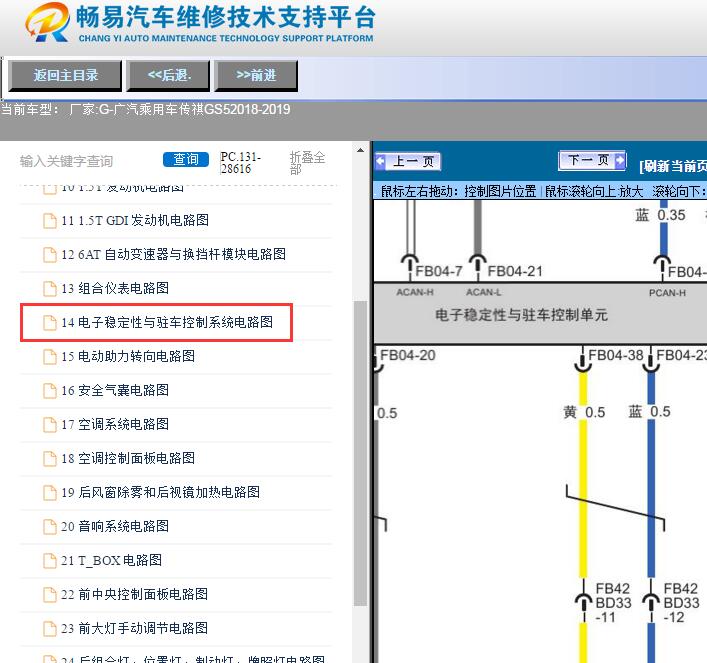Click document icon beside 23 前大灯手动调节
This screenshot has height=663, width=707.
(50, 629)
